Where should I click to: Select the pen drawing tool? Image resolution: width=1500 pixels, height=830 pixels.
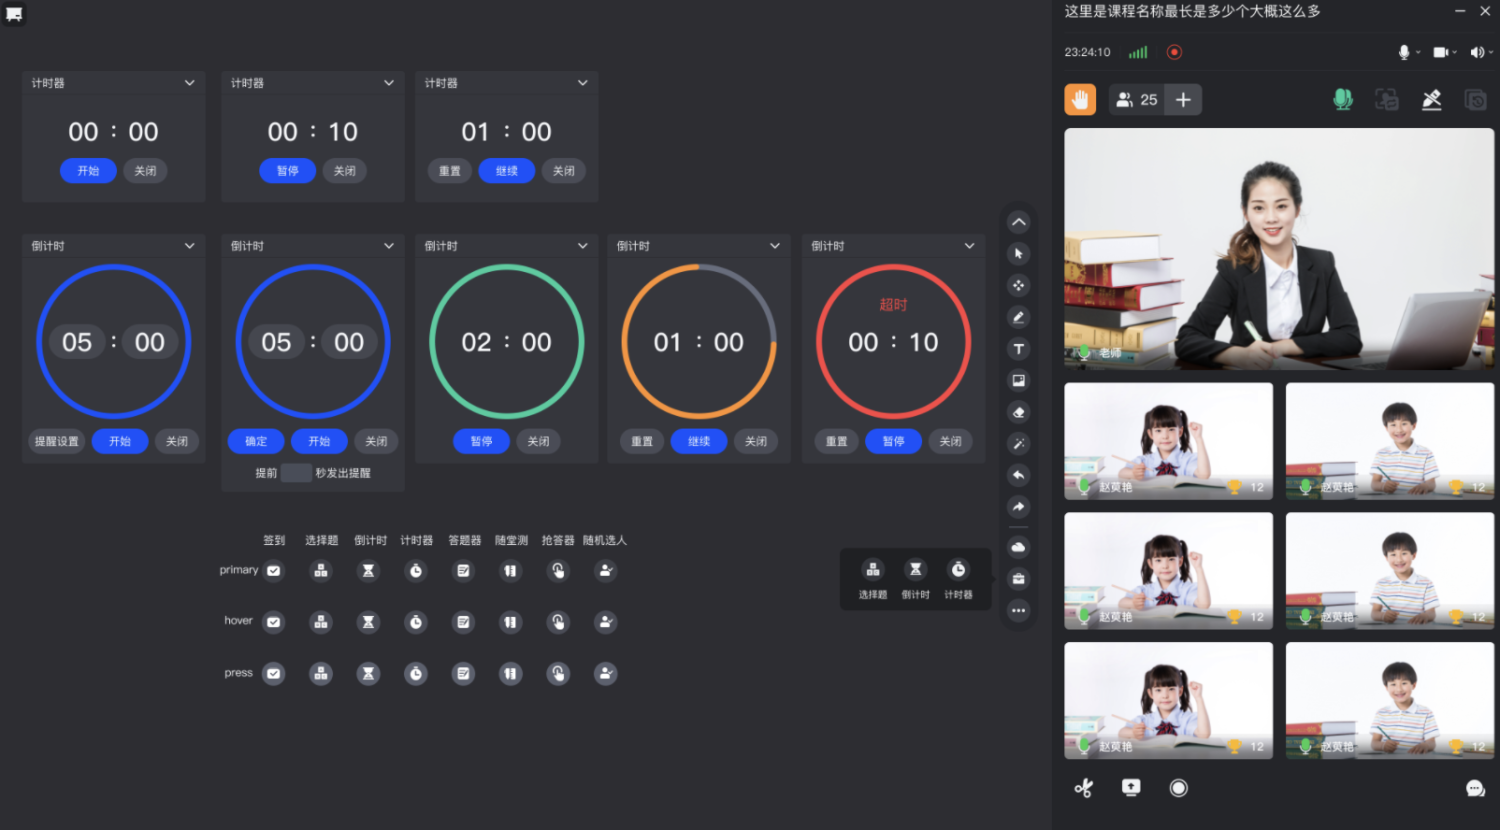pyautogui.click(x=1018, y=317)
